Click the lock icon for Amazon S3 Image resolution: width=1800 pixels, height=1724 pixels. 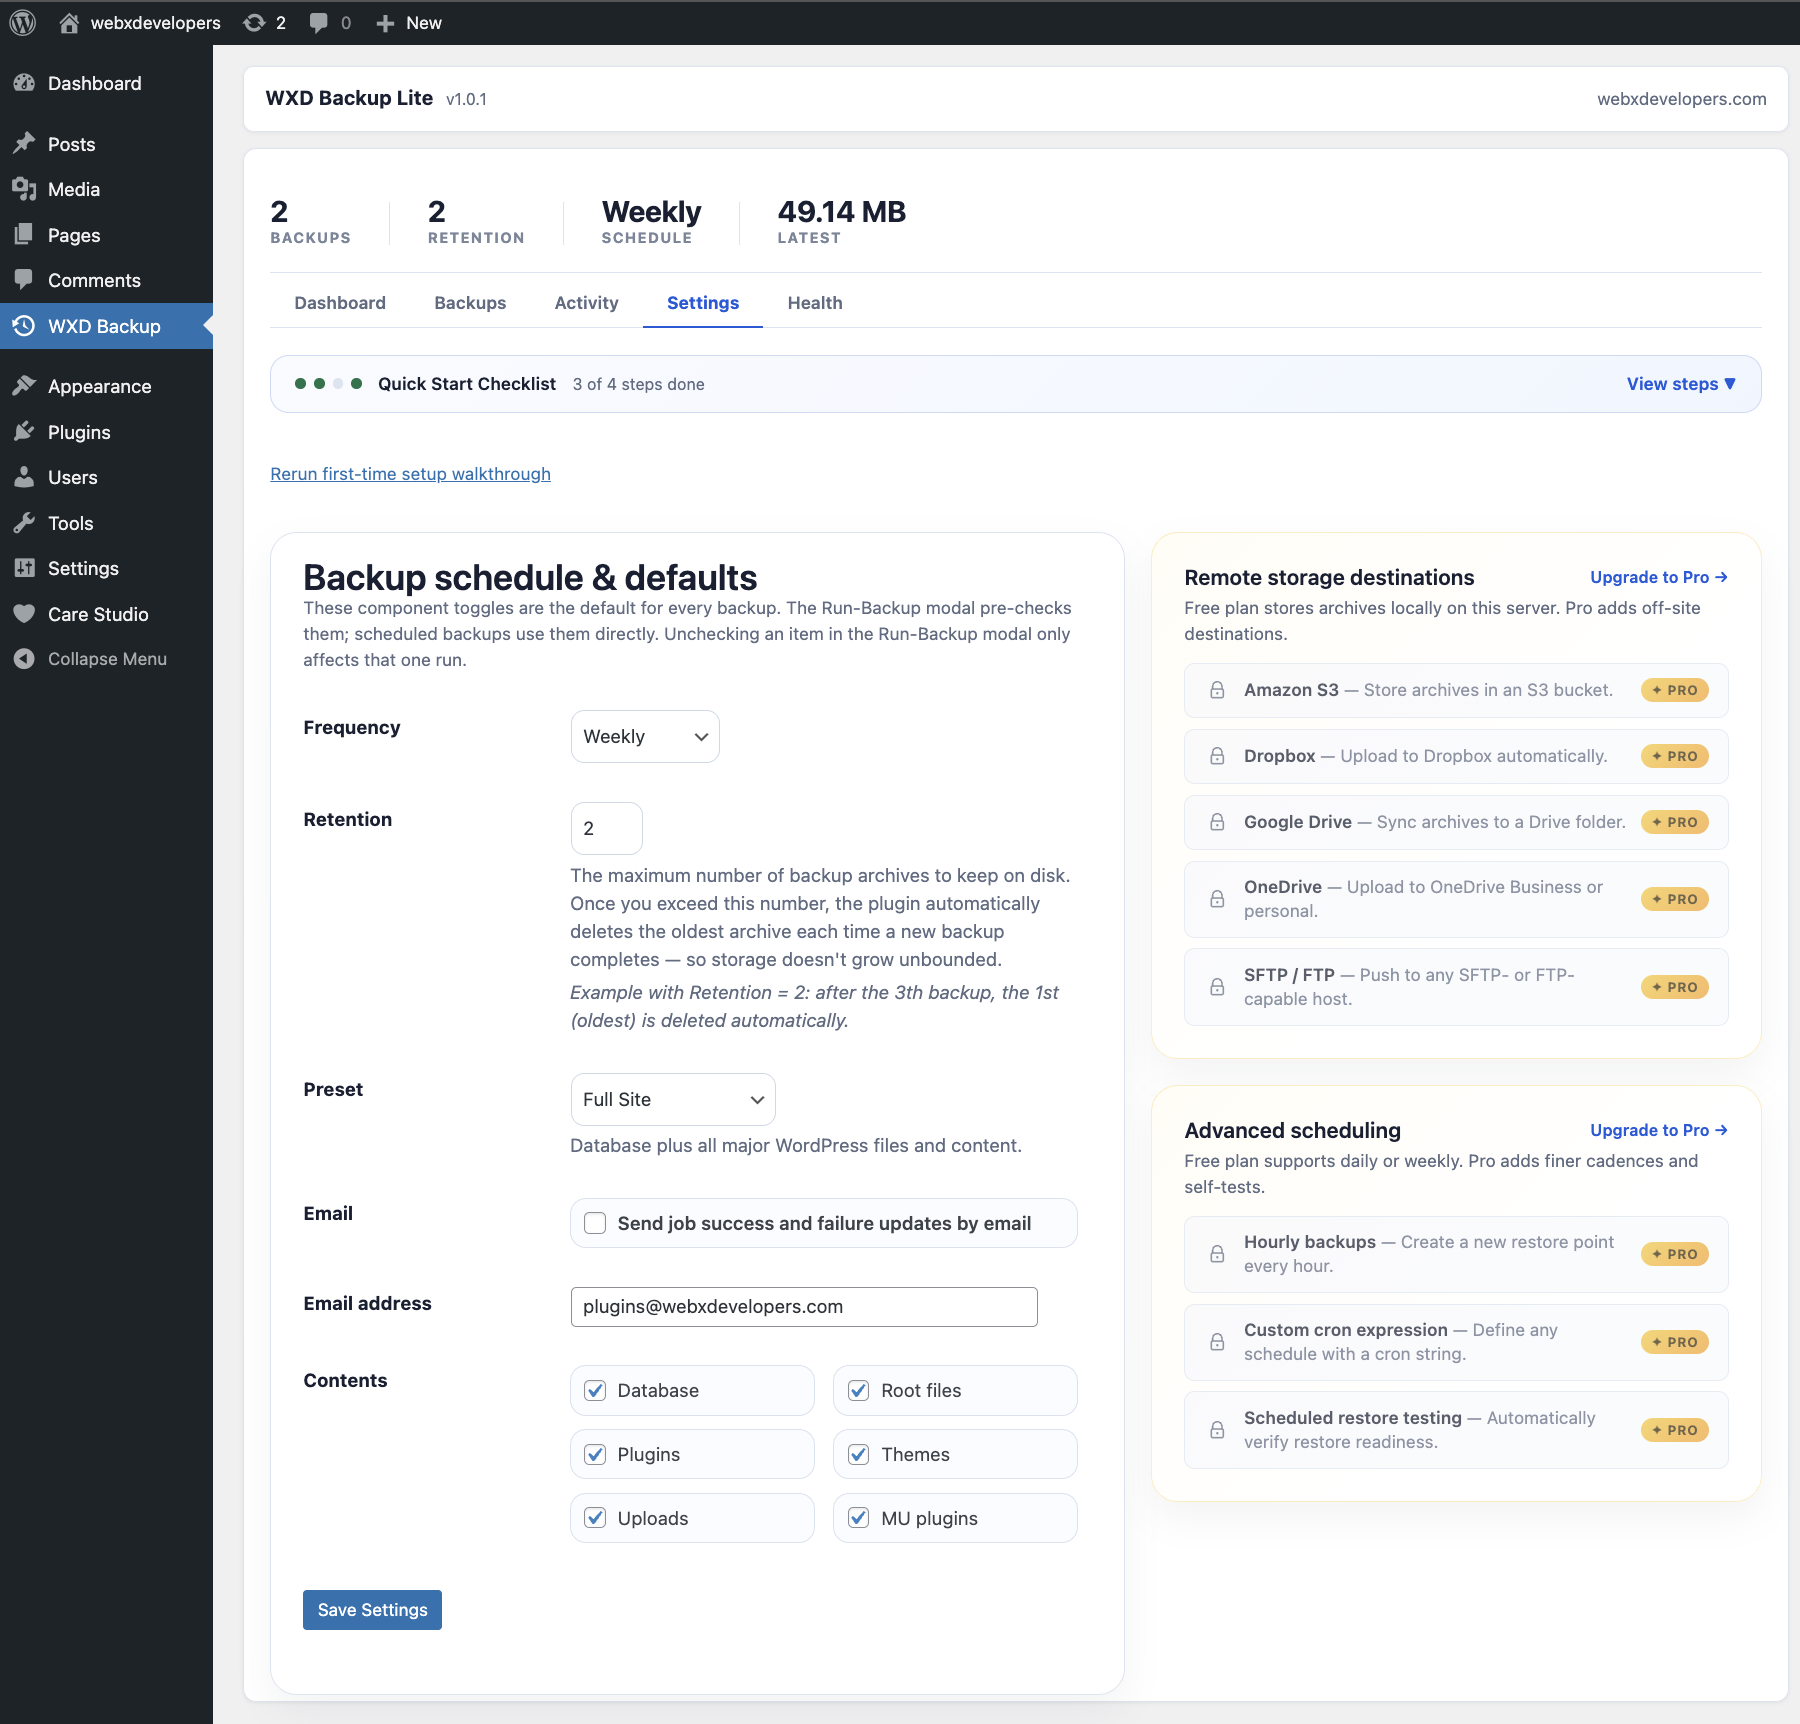tap(1217, 690)
